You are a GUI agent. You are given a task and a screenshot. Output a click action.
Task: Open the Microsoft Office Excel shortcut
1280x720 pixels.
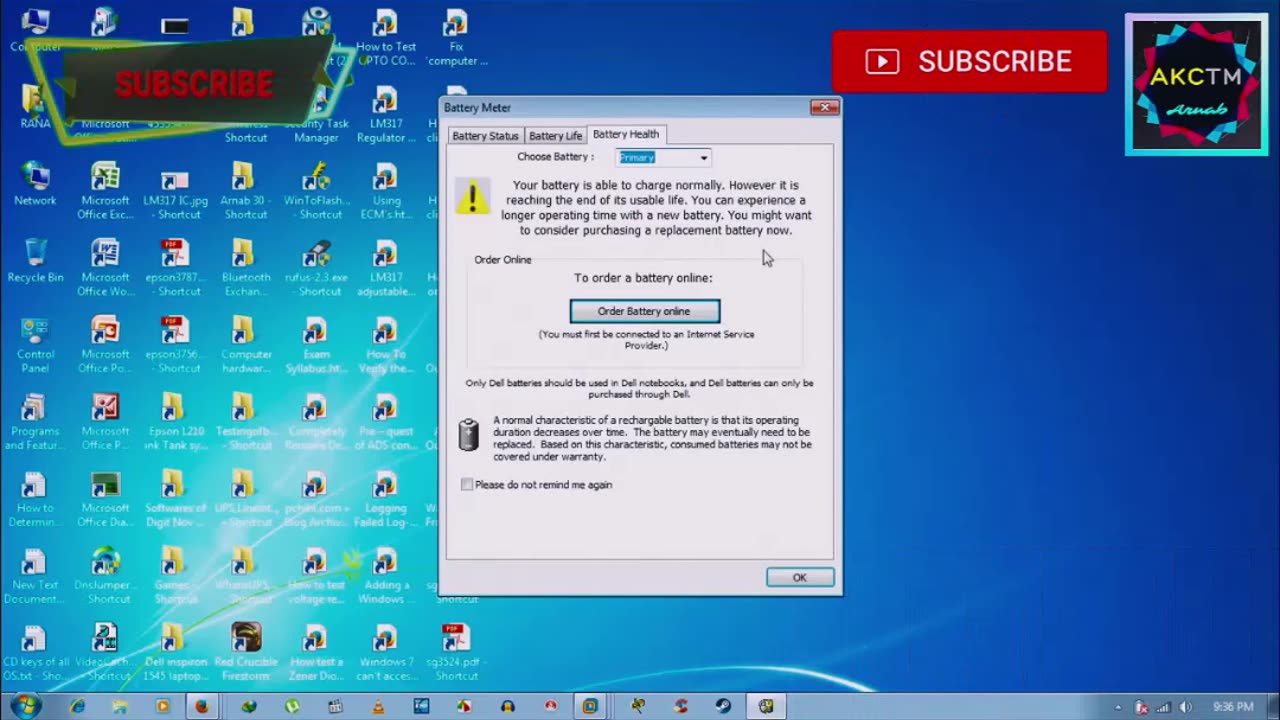[x=105, y=191]
